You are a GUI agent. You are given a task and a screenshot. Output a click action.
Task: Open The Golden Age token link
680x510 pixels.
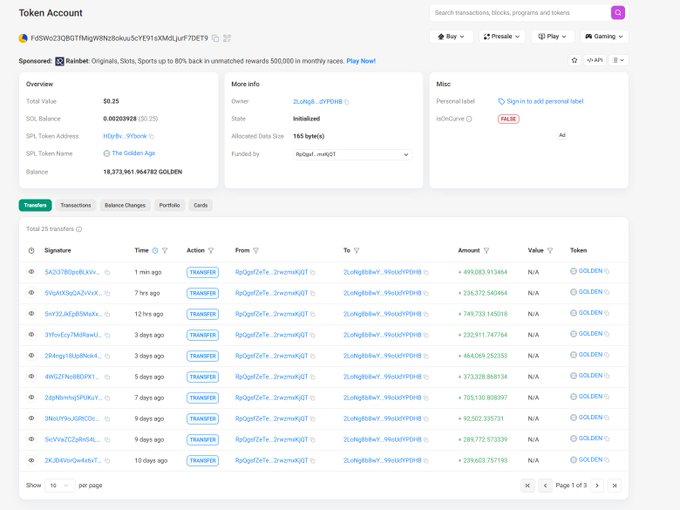tap(133, 153)
